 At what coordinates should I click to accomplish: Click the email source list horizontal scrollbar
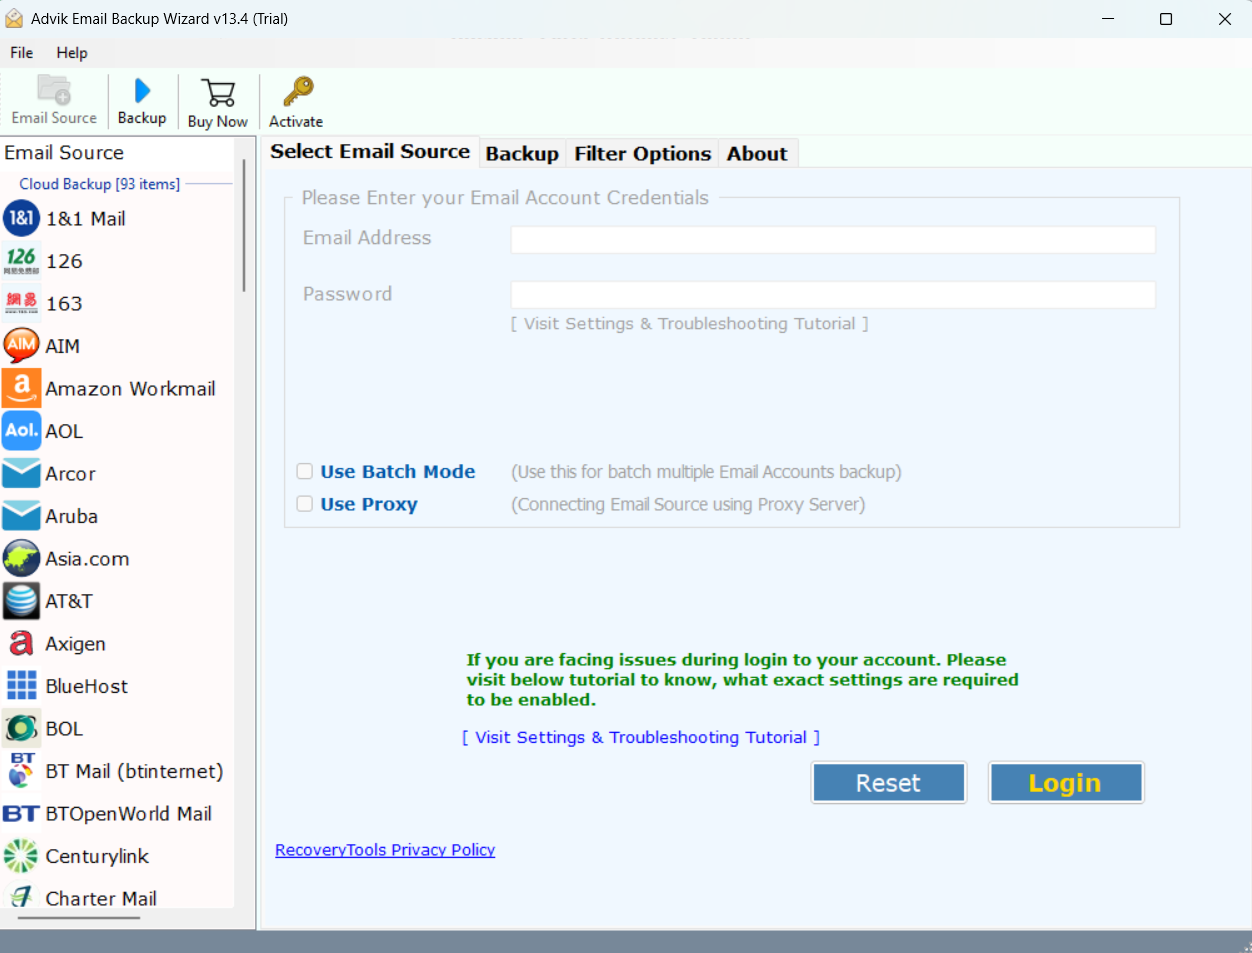coord(79,916)
